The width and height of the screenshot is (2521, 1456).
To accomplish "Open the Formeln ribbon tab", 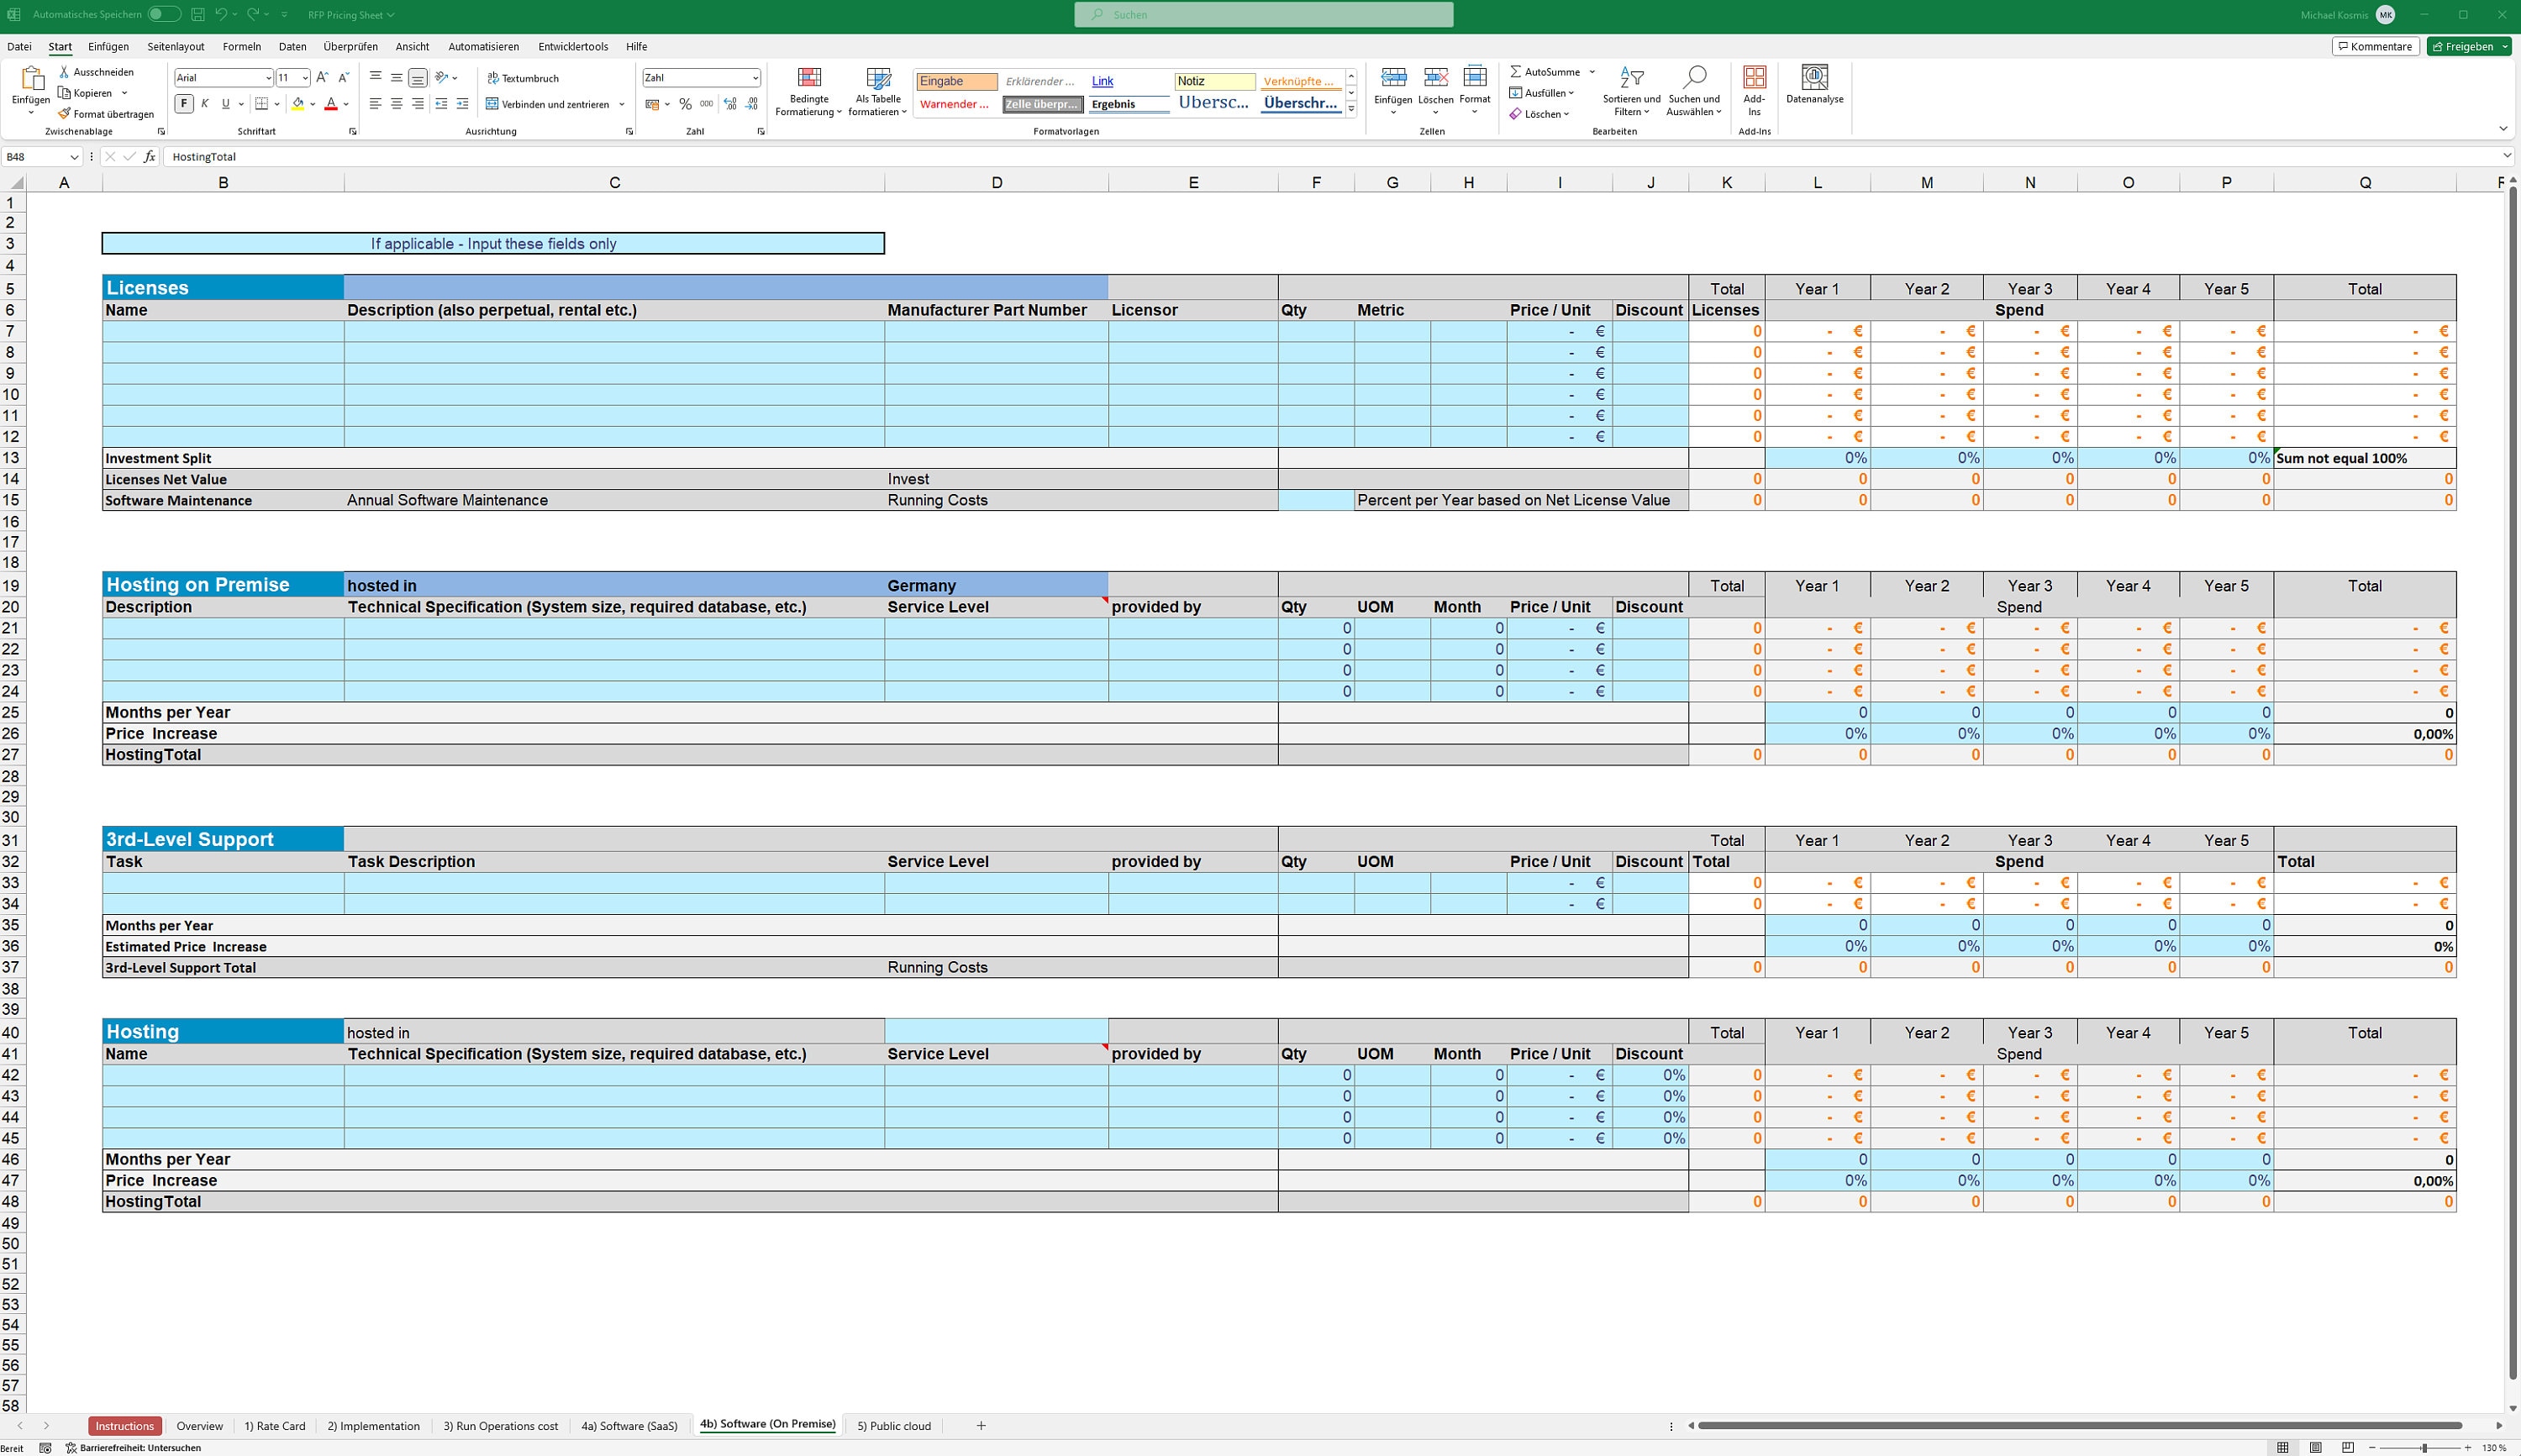I will click(x=241, y=47).
